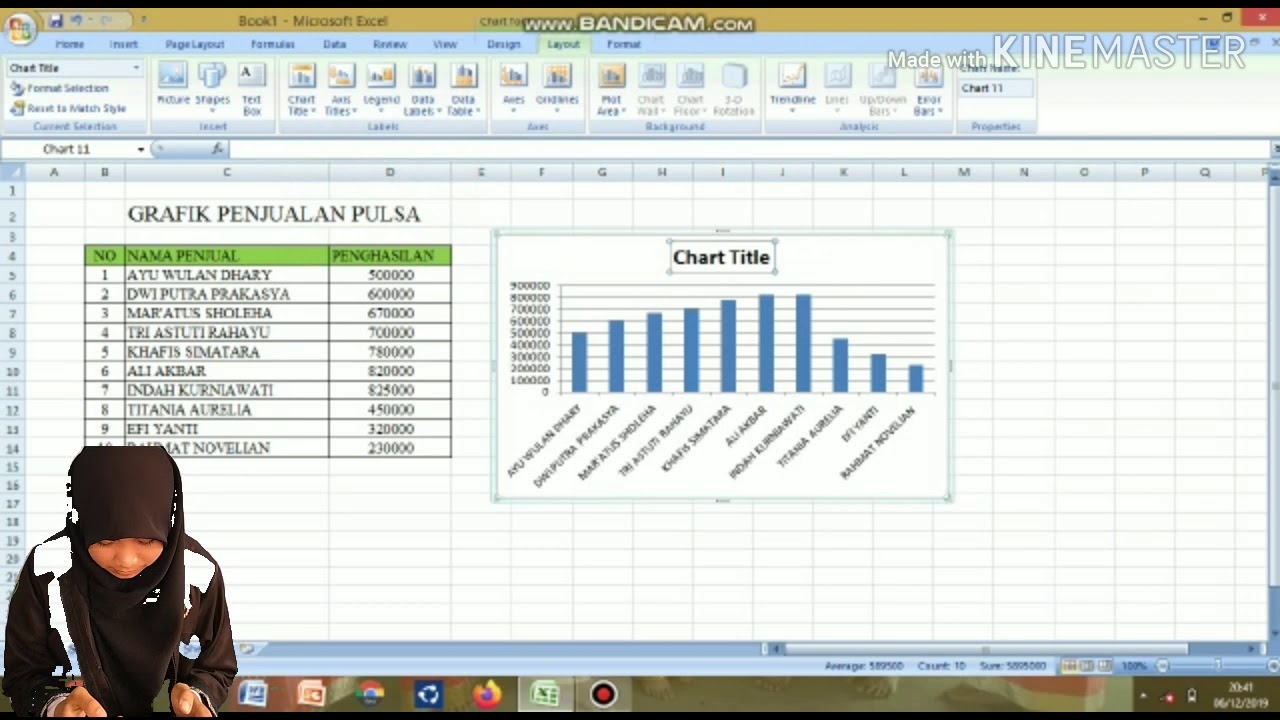Open the Axes dropdown button
The height and width of the screenshot is (720, 1280).
tap(513, 88)
